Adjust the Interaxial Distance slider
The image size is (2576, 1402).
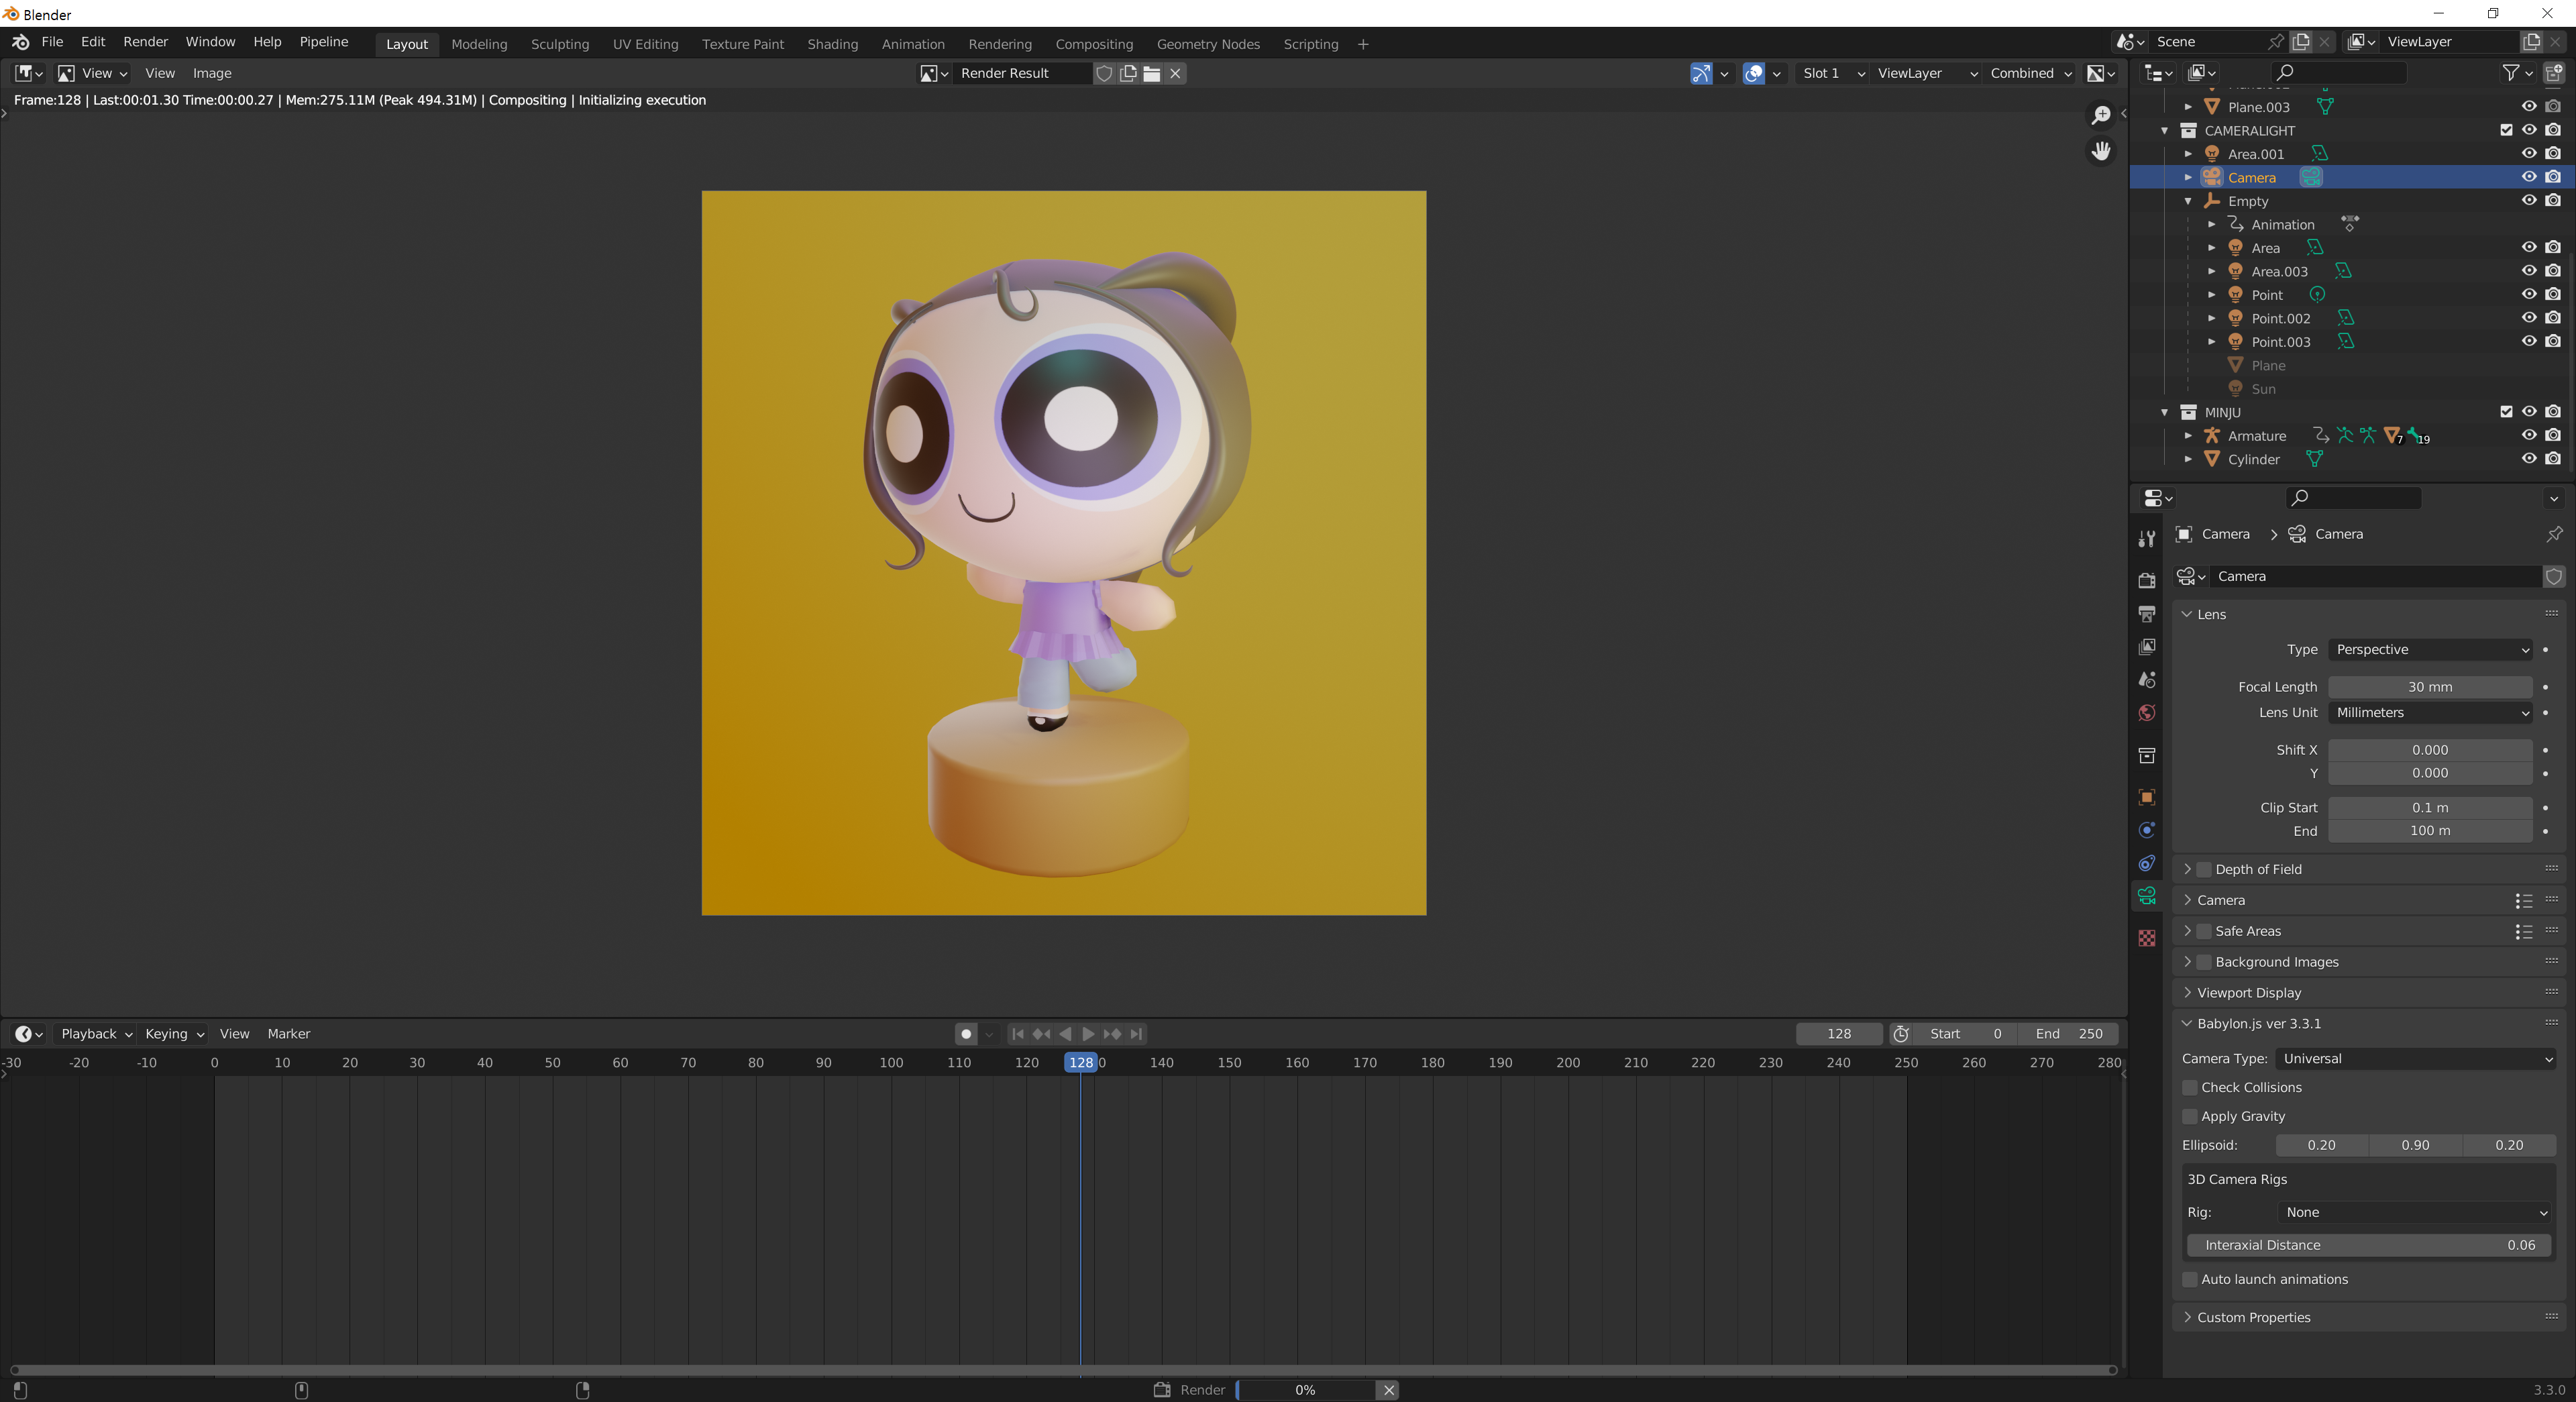click(x=2368, y=1245)
